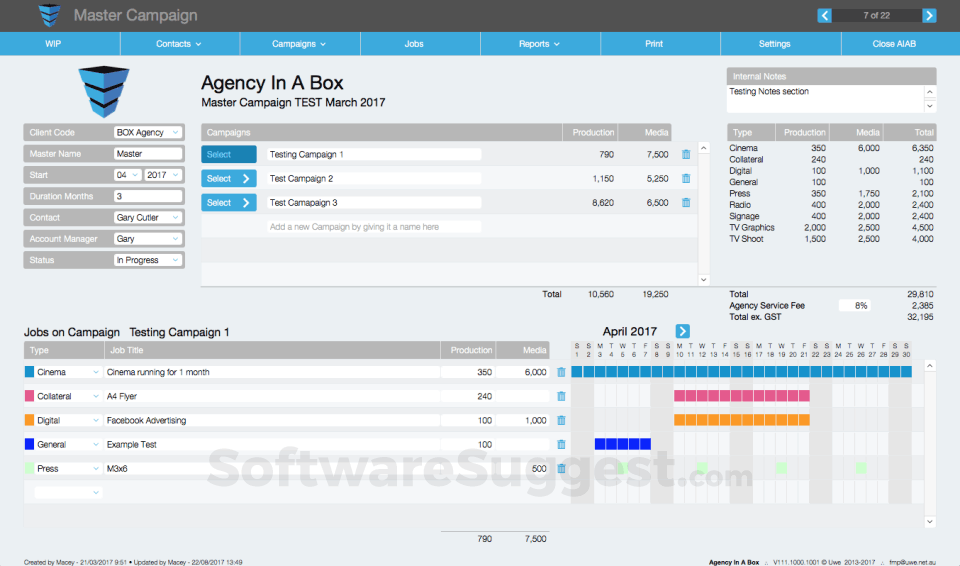Click the Cinema blue color swatch

pos(29,372)
